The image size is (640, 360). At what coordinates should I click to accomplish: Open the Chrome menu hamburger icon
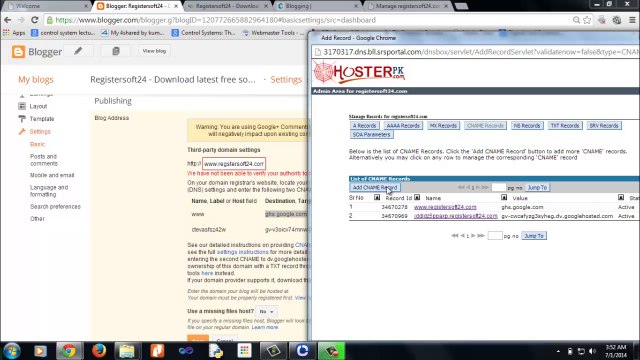632,20
